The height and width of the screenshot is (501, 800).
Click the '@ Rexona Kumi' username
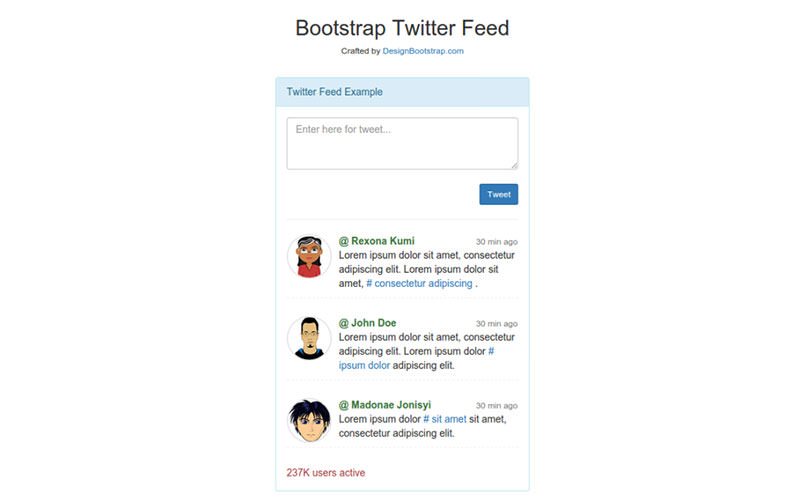[x=377, y=241]
